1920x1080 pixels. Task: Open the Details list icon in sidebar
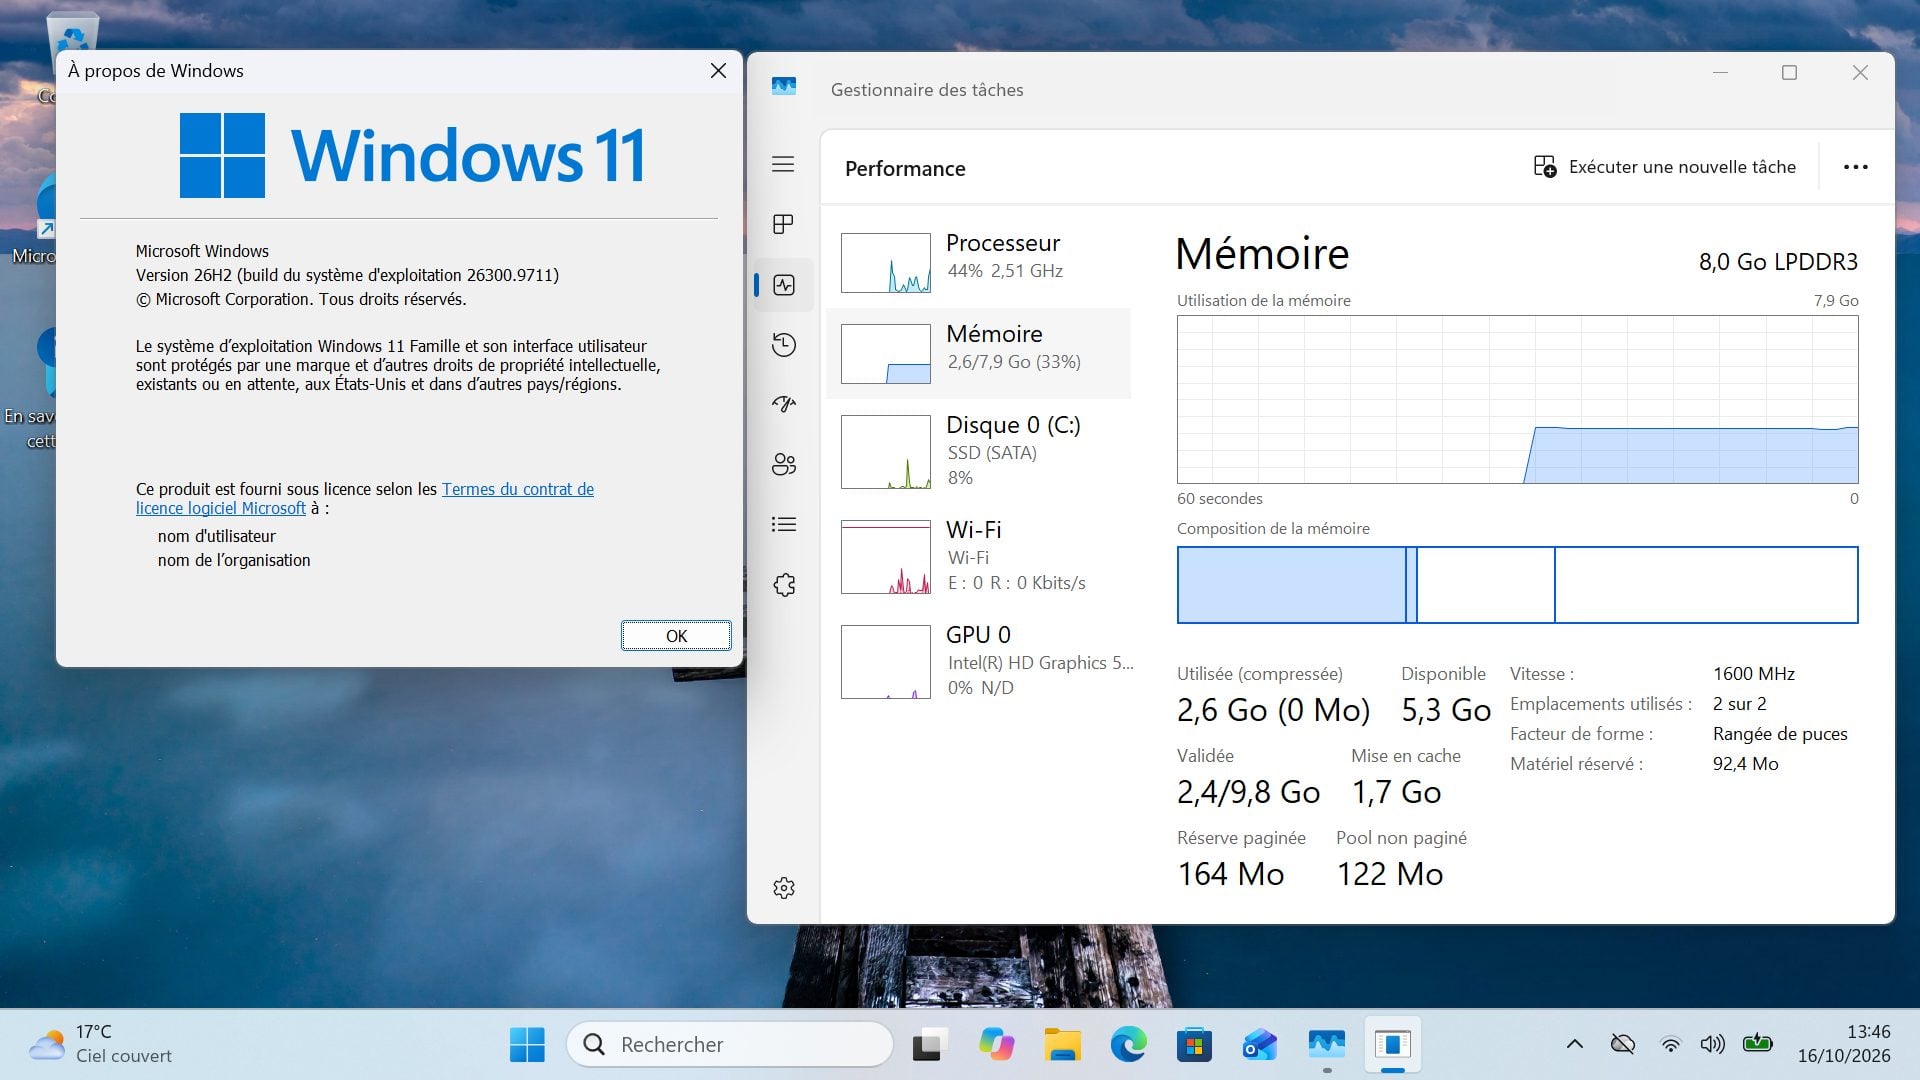click(x=784, y=524)
